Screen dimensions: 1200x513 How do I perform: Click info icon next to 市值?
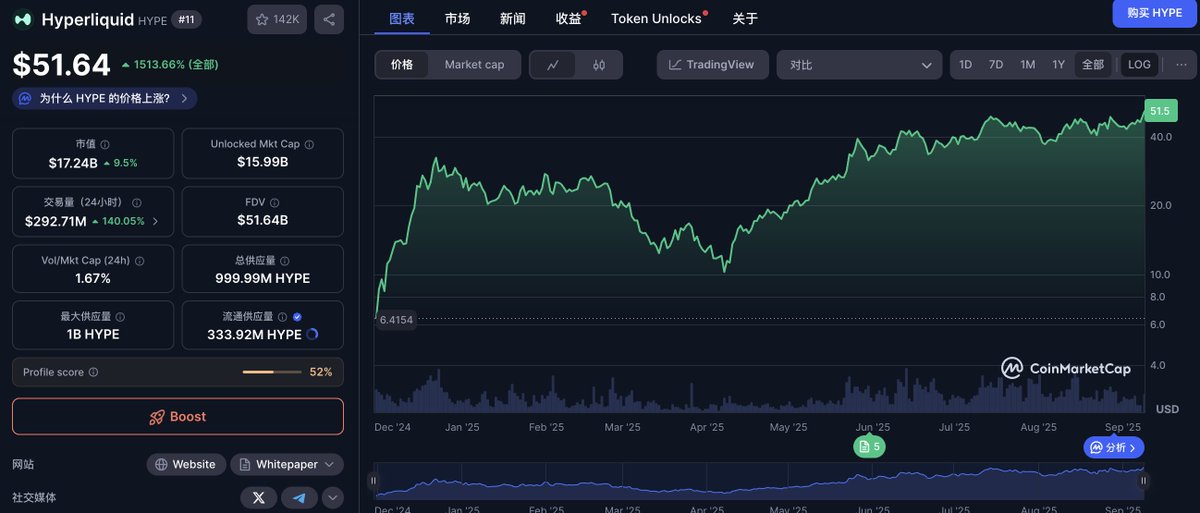click(105, 144)
